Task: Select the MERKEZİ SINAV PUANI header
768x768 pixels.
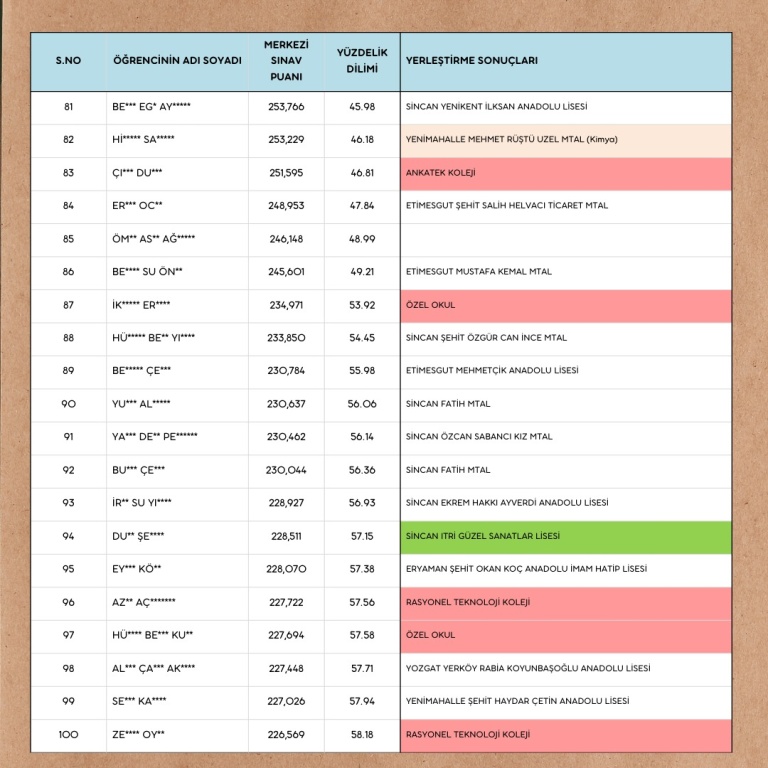Action: 286,61
